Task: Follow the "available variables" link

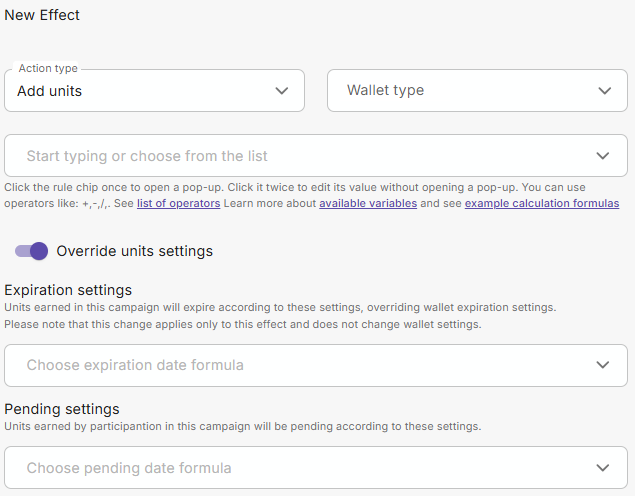Action: [x=367, y=203]
